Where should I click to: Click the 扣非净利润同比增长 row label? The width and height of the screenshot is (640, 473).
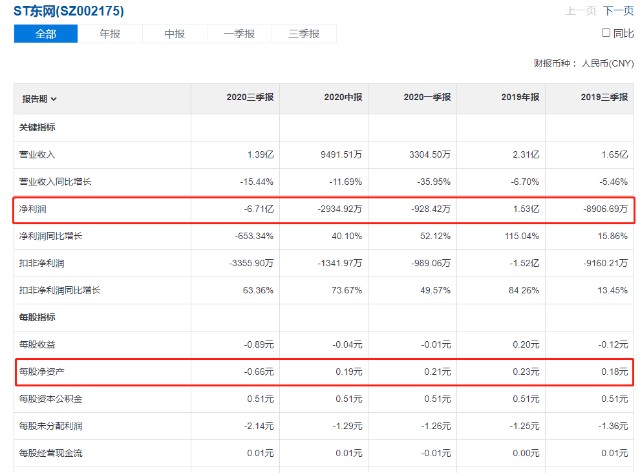pyautogui.click(x=59, y=290)
